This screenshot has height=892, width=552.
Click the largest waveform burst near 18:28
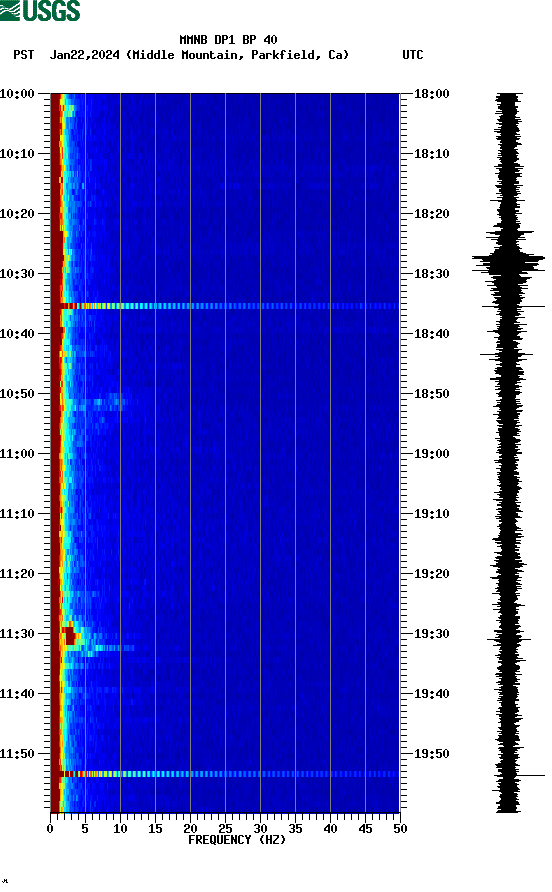pyautogui.click(x=508, y=263)
